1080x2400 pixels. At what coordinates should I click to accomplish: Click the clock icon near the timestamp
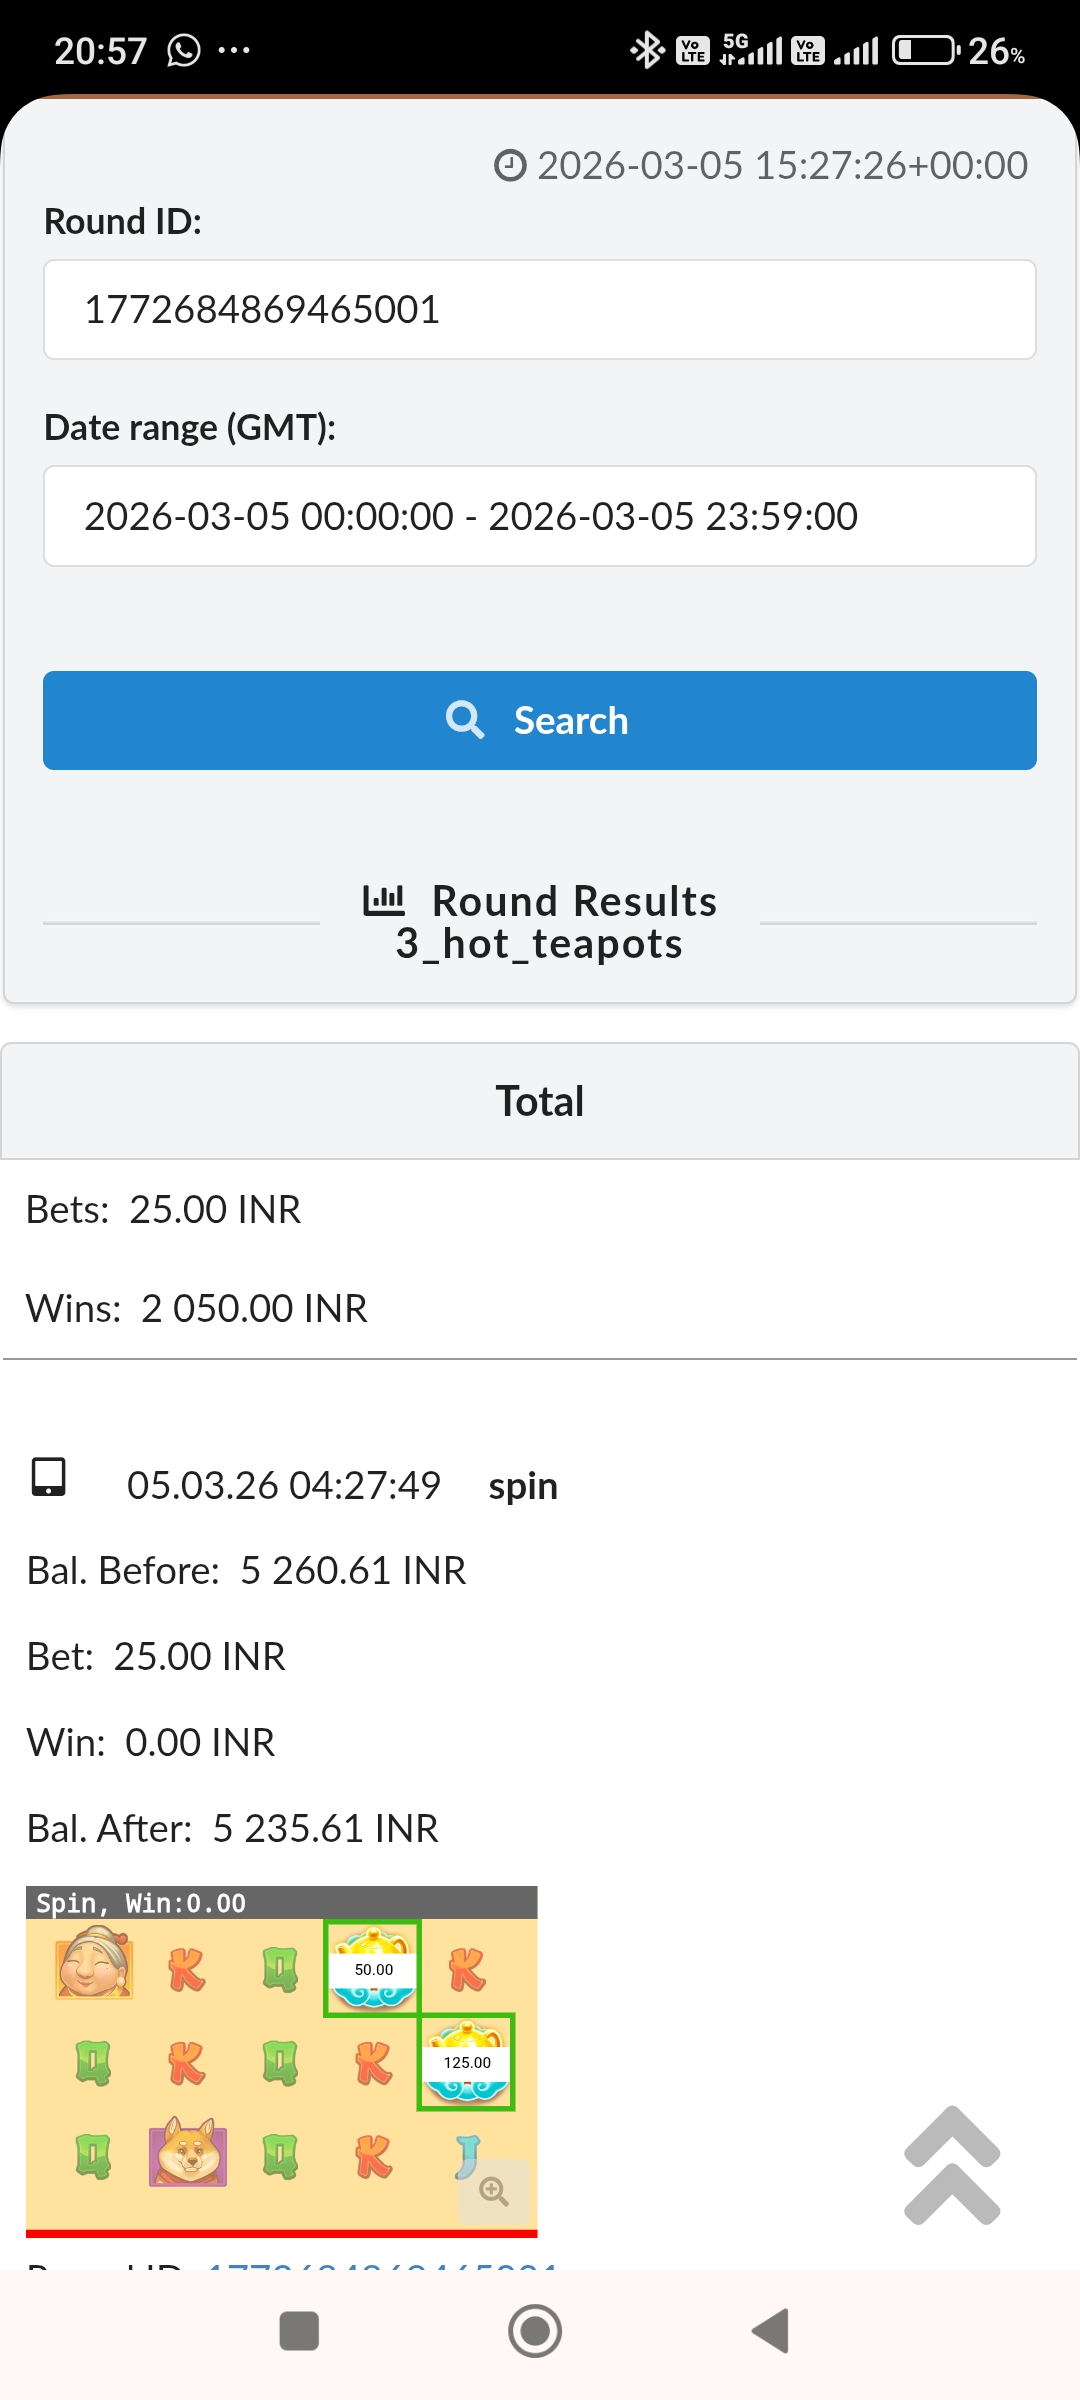click(x=510, y=166)
